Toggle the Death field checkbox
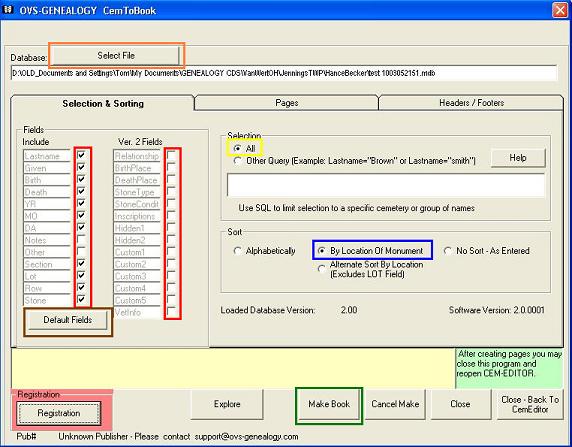 (81, 191)
